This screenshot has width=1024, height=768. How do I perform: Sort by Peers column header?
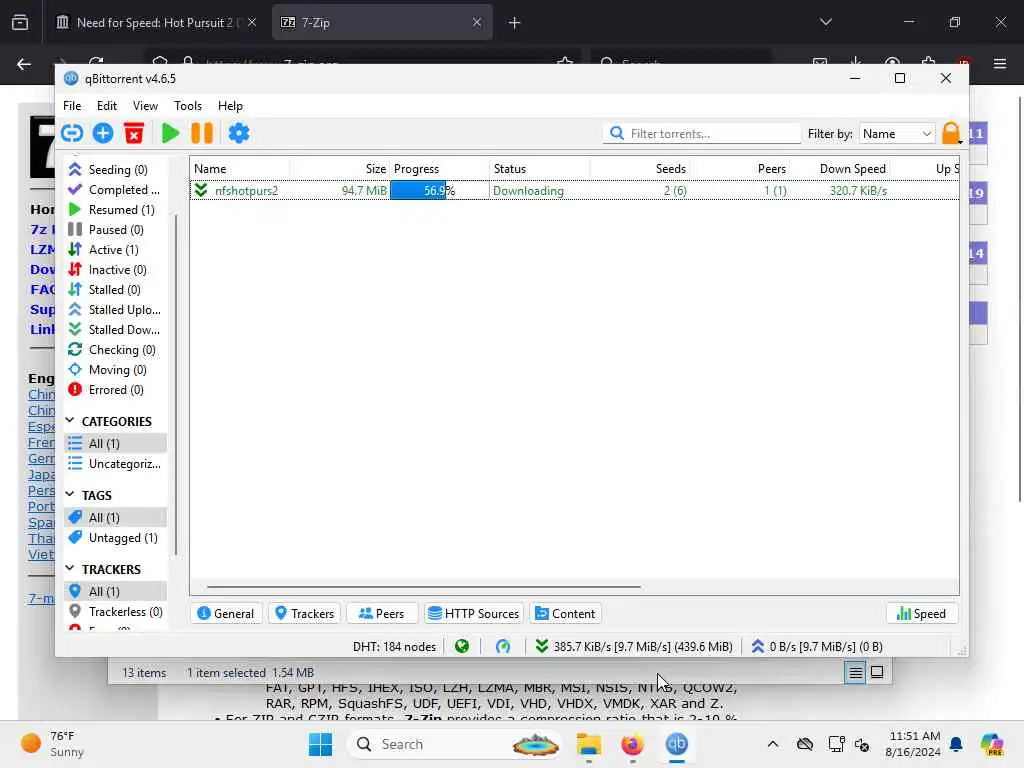coord(740,168)
